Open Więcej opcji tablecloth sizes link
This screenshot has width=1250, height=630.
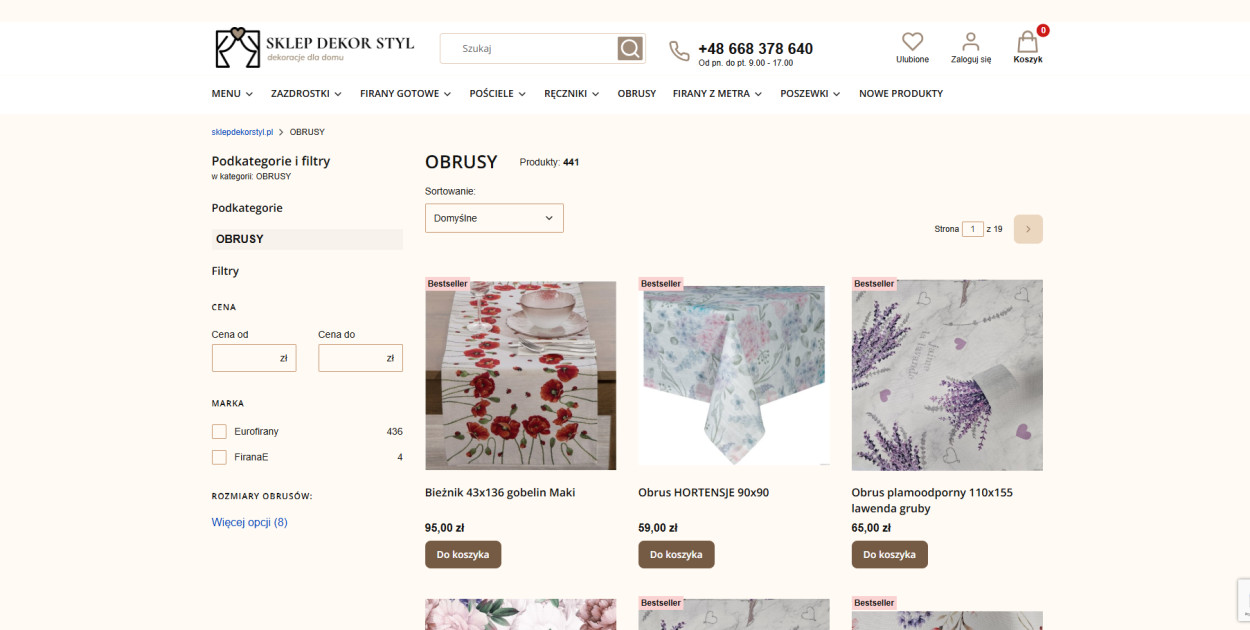click(248, 522)
